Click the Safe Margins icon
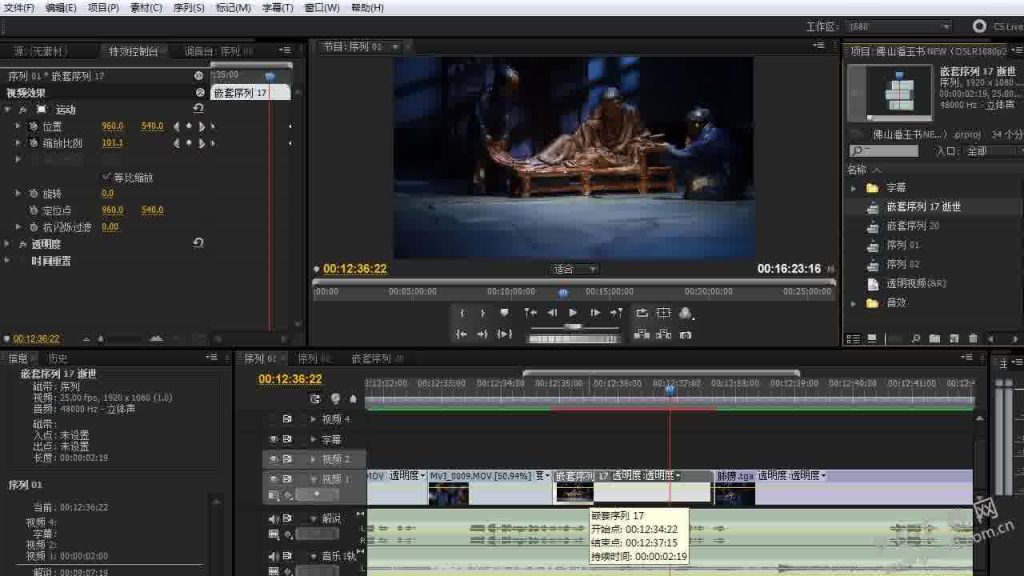The image size is (1024, 576). click(663, 313)
